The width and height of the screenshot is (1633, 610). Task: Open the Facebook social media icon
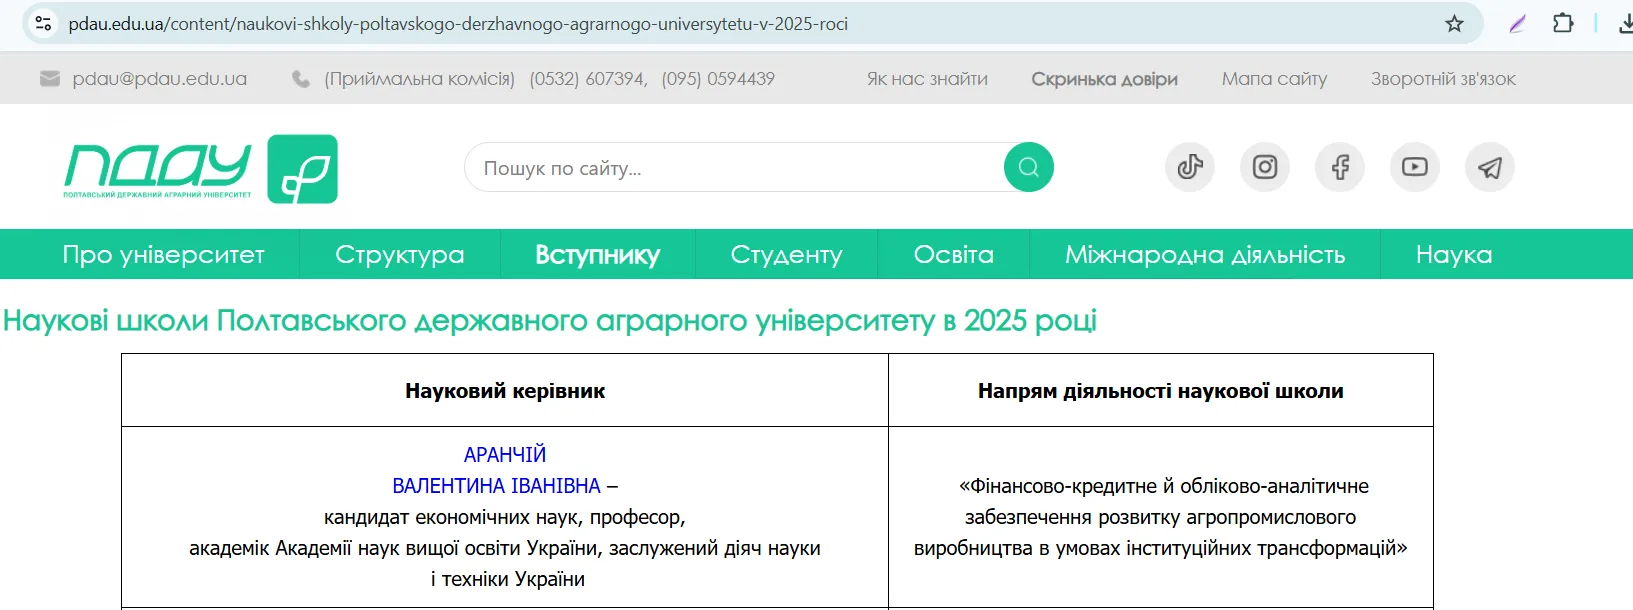point(1340,167)
